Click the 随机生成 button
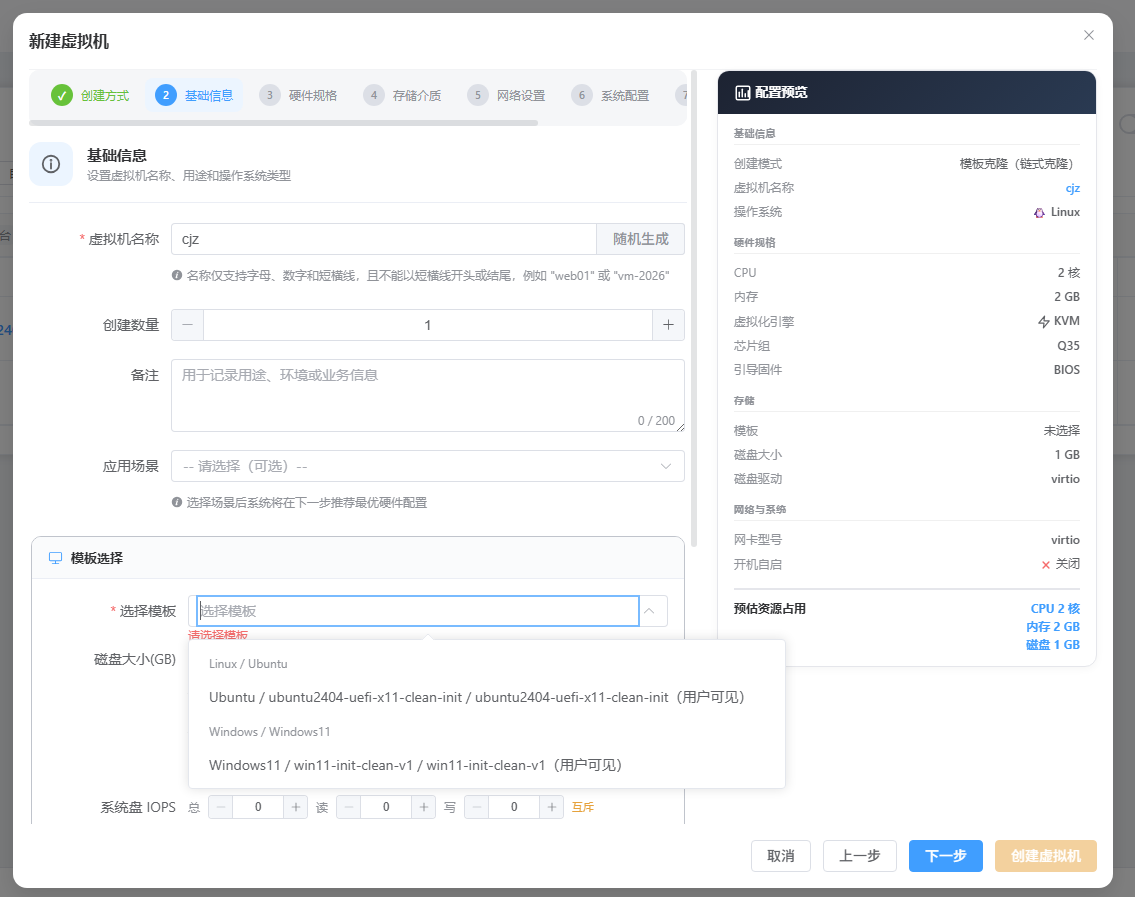1135x897 pixels. pos(641,239)
